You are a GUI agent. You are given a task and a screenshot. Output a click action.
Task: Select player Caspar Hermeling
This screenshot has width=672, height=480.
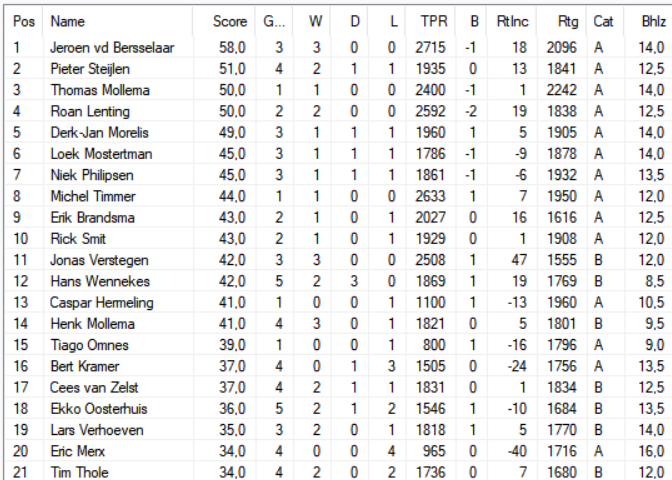click(x=339, y=303)
